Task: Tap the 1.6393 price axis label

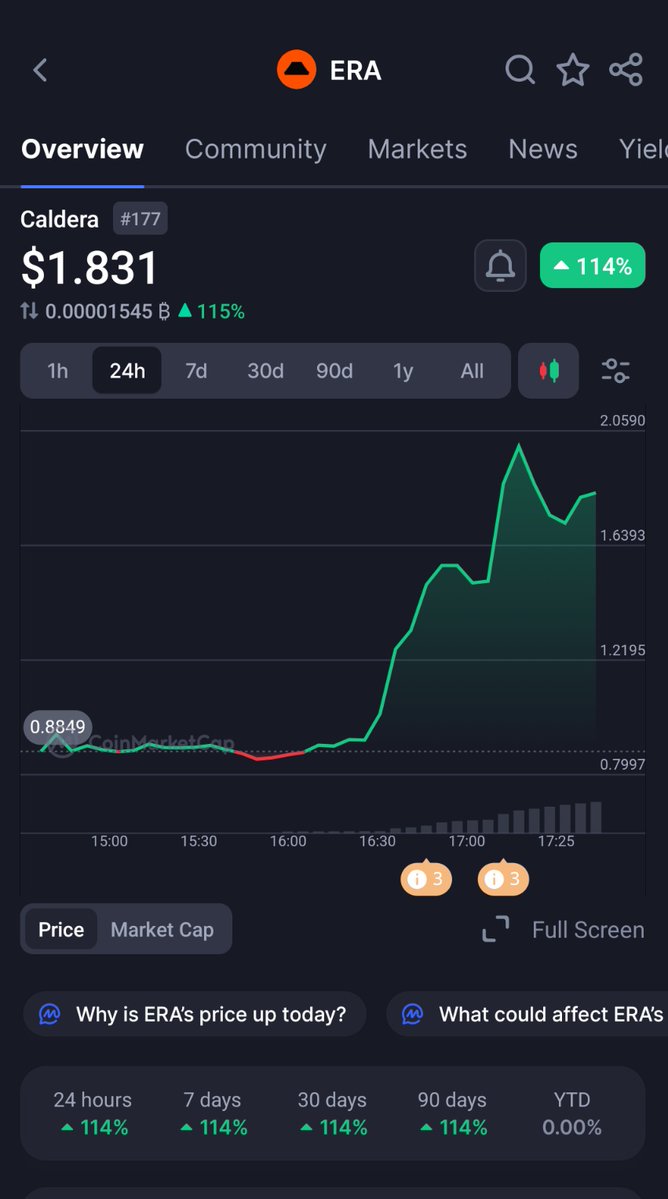Action: 622,535
